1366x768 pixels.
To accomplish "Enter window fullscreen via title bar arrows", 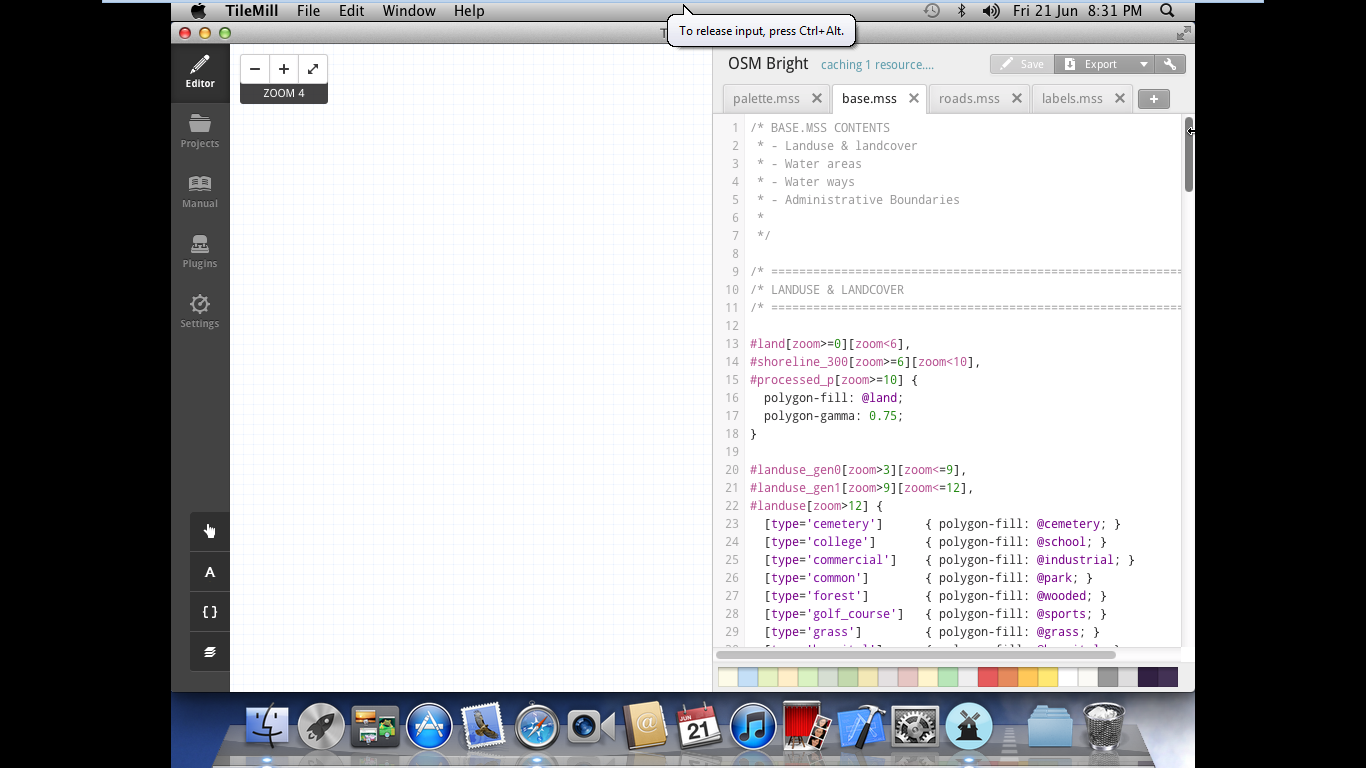I will point(1183,33).
